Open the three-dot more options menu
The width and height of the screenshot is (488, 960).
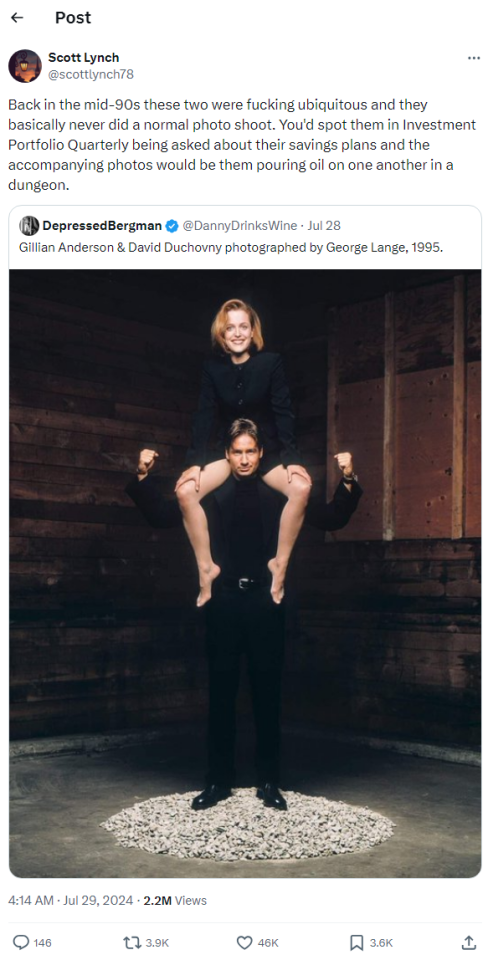pyautogui.click(x=473, y=58)
